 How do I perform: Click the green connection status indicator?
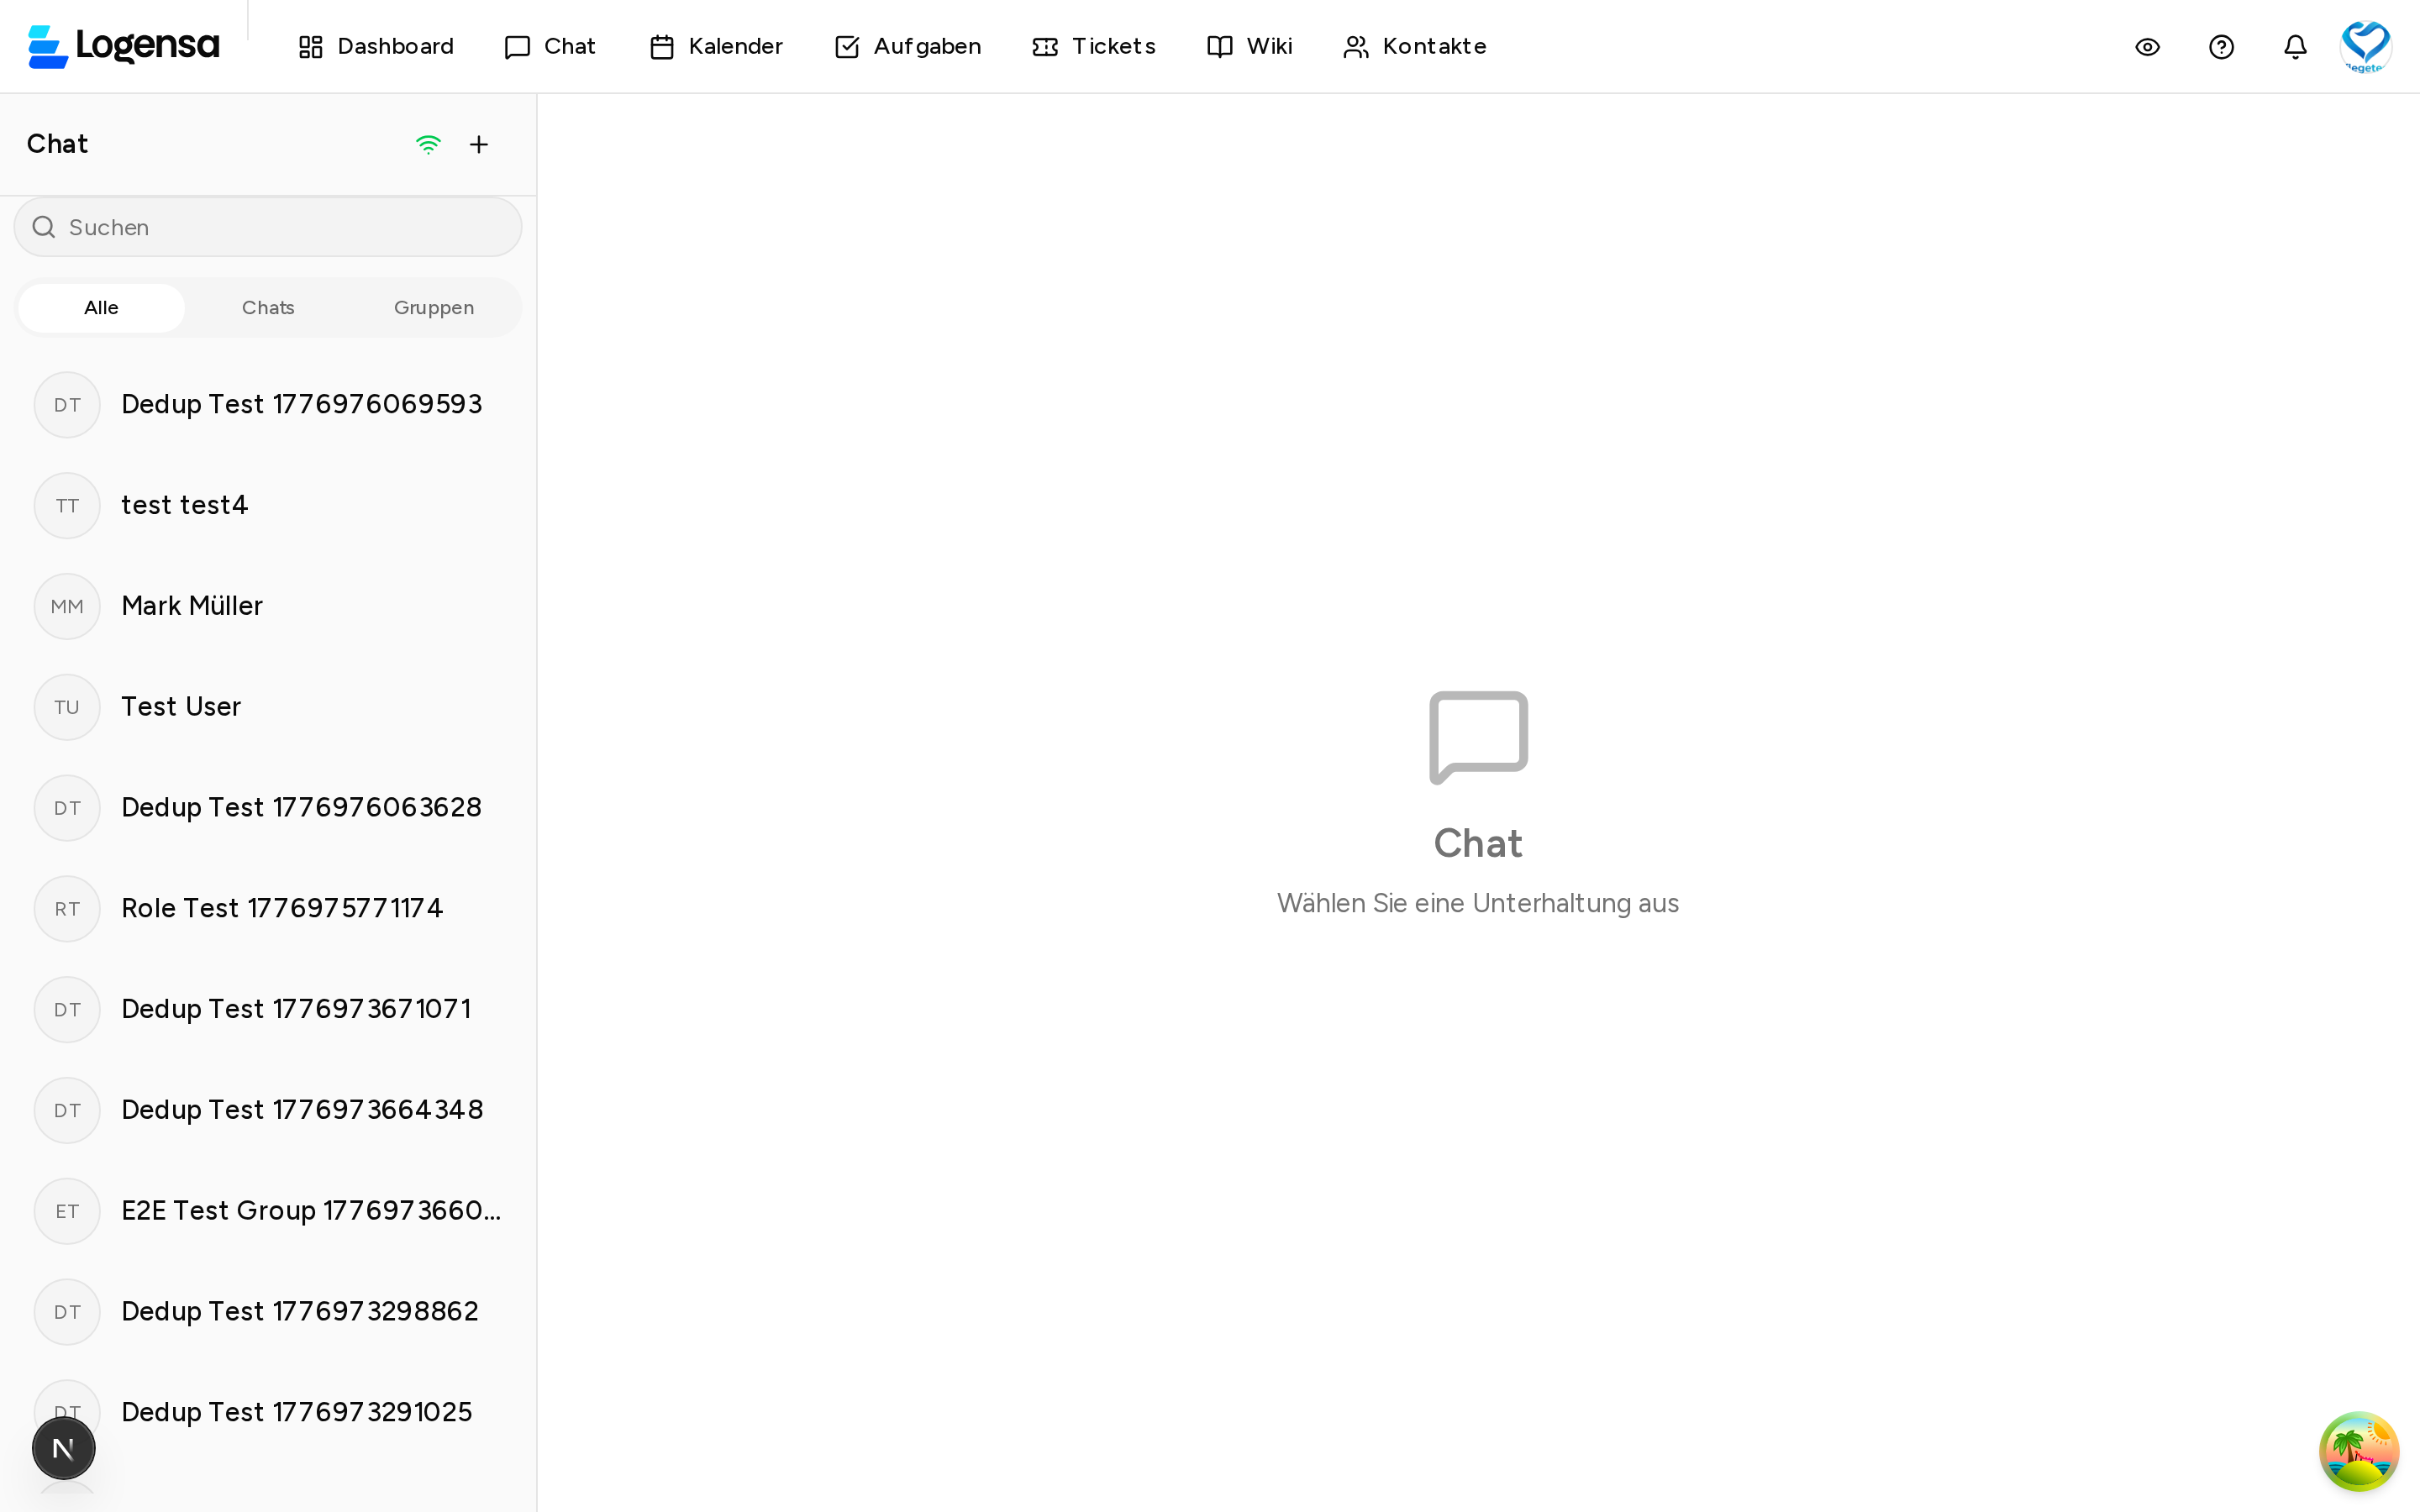click(x=428, y=144)
